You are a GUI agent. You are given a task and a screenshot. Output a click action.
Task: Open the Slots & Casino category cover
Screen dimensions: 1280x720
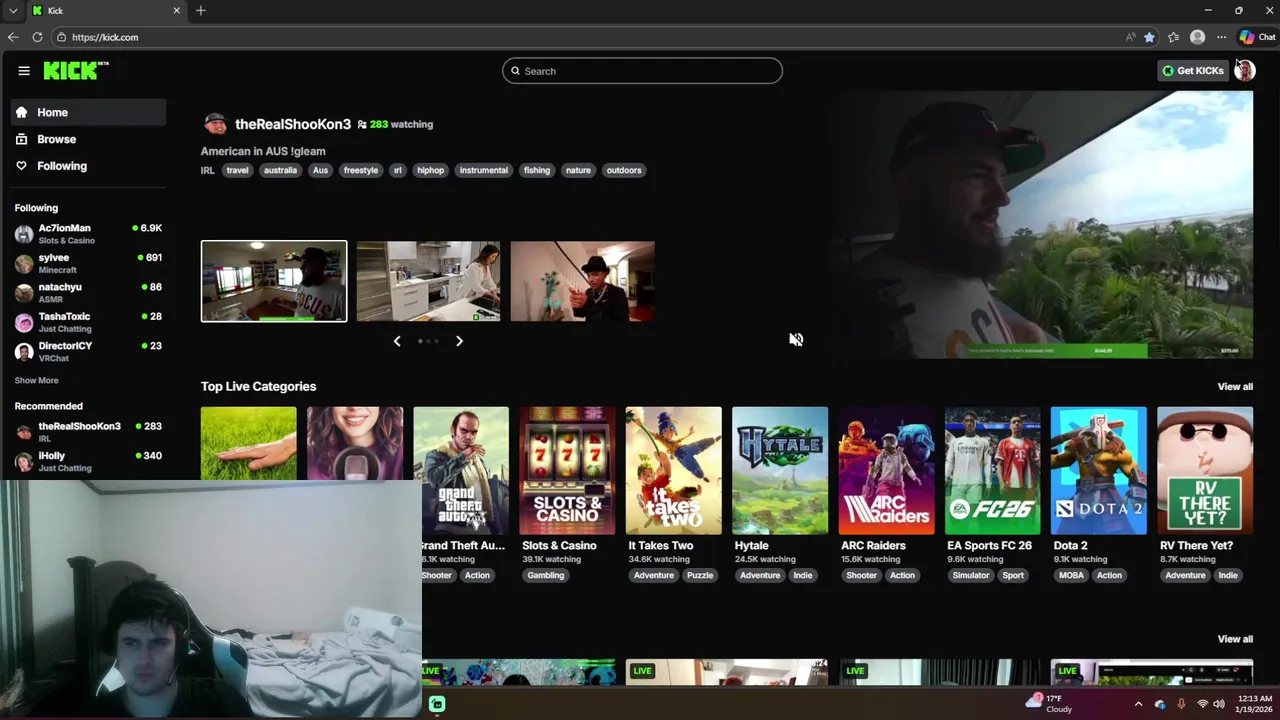(567, 470)
